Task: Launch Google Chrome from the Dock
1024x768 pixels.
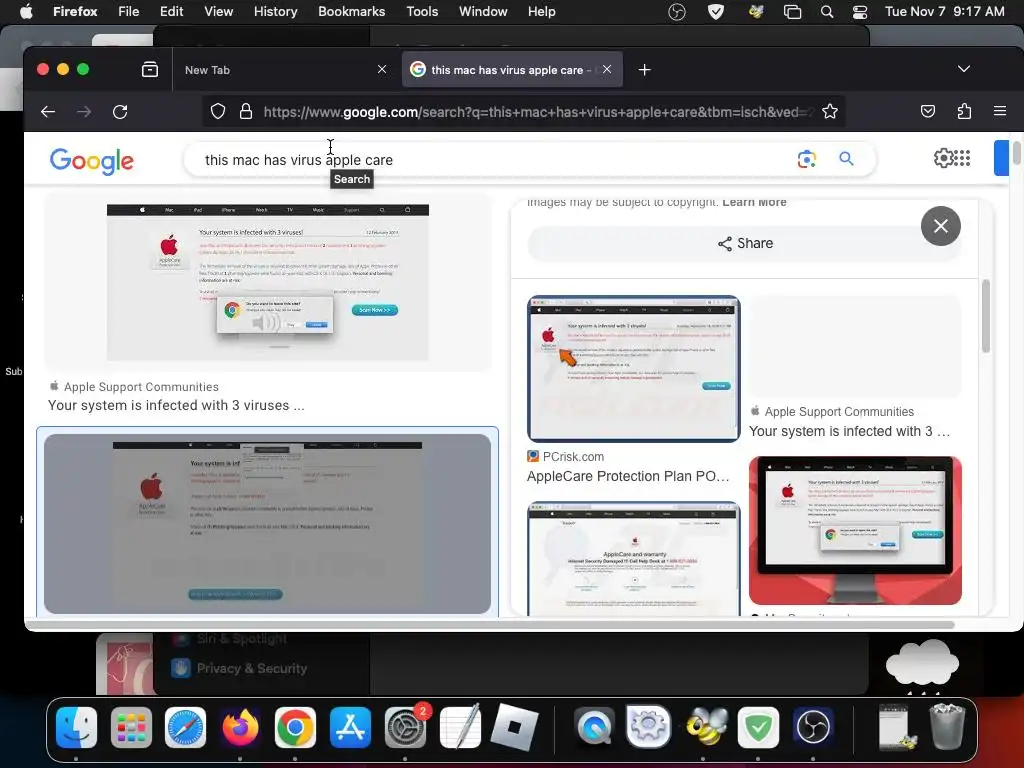Action: (295, 727)
